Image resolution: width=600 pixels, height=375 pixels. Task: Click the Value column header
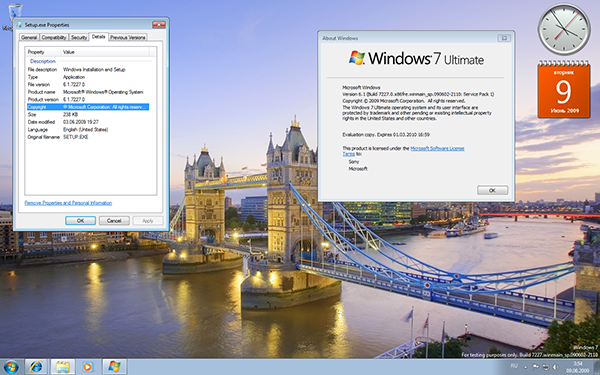(x=105, y=52)
